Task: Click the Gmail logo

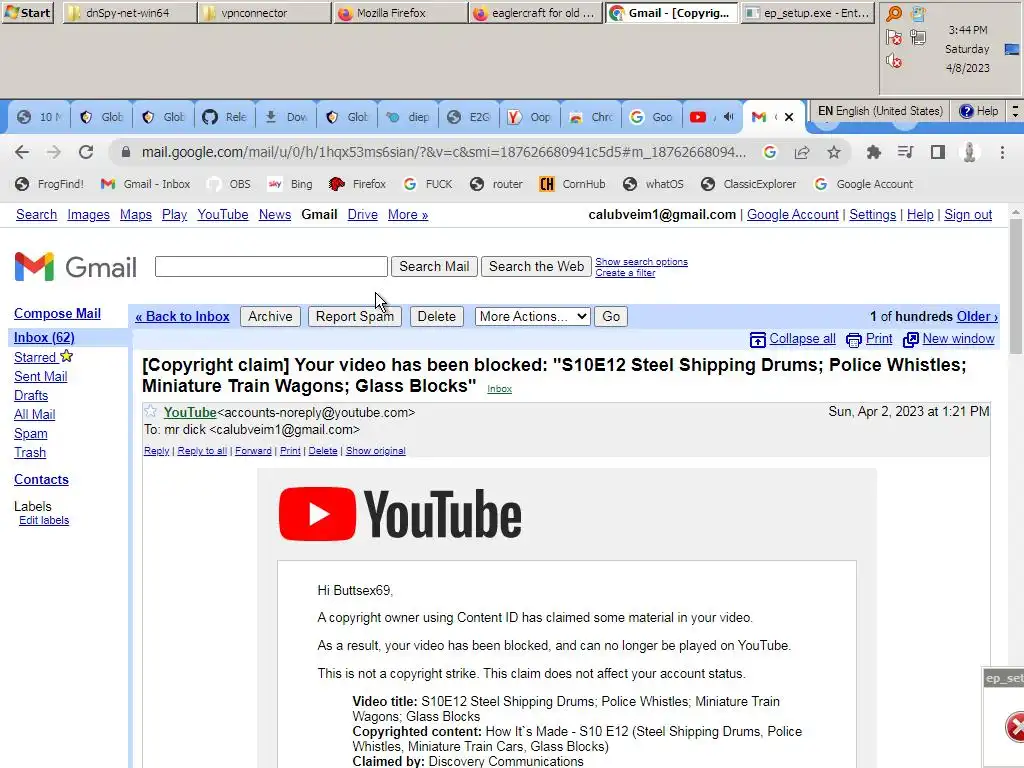Action: point(76,266)
